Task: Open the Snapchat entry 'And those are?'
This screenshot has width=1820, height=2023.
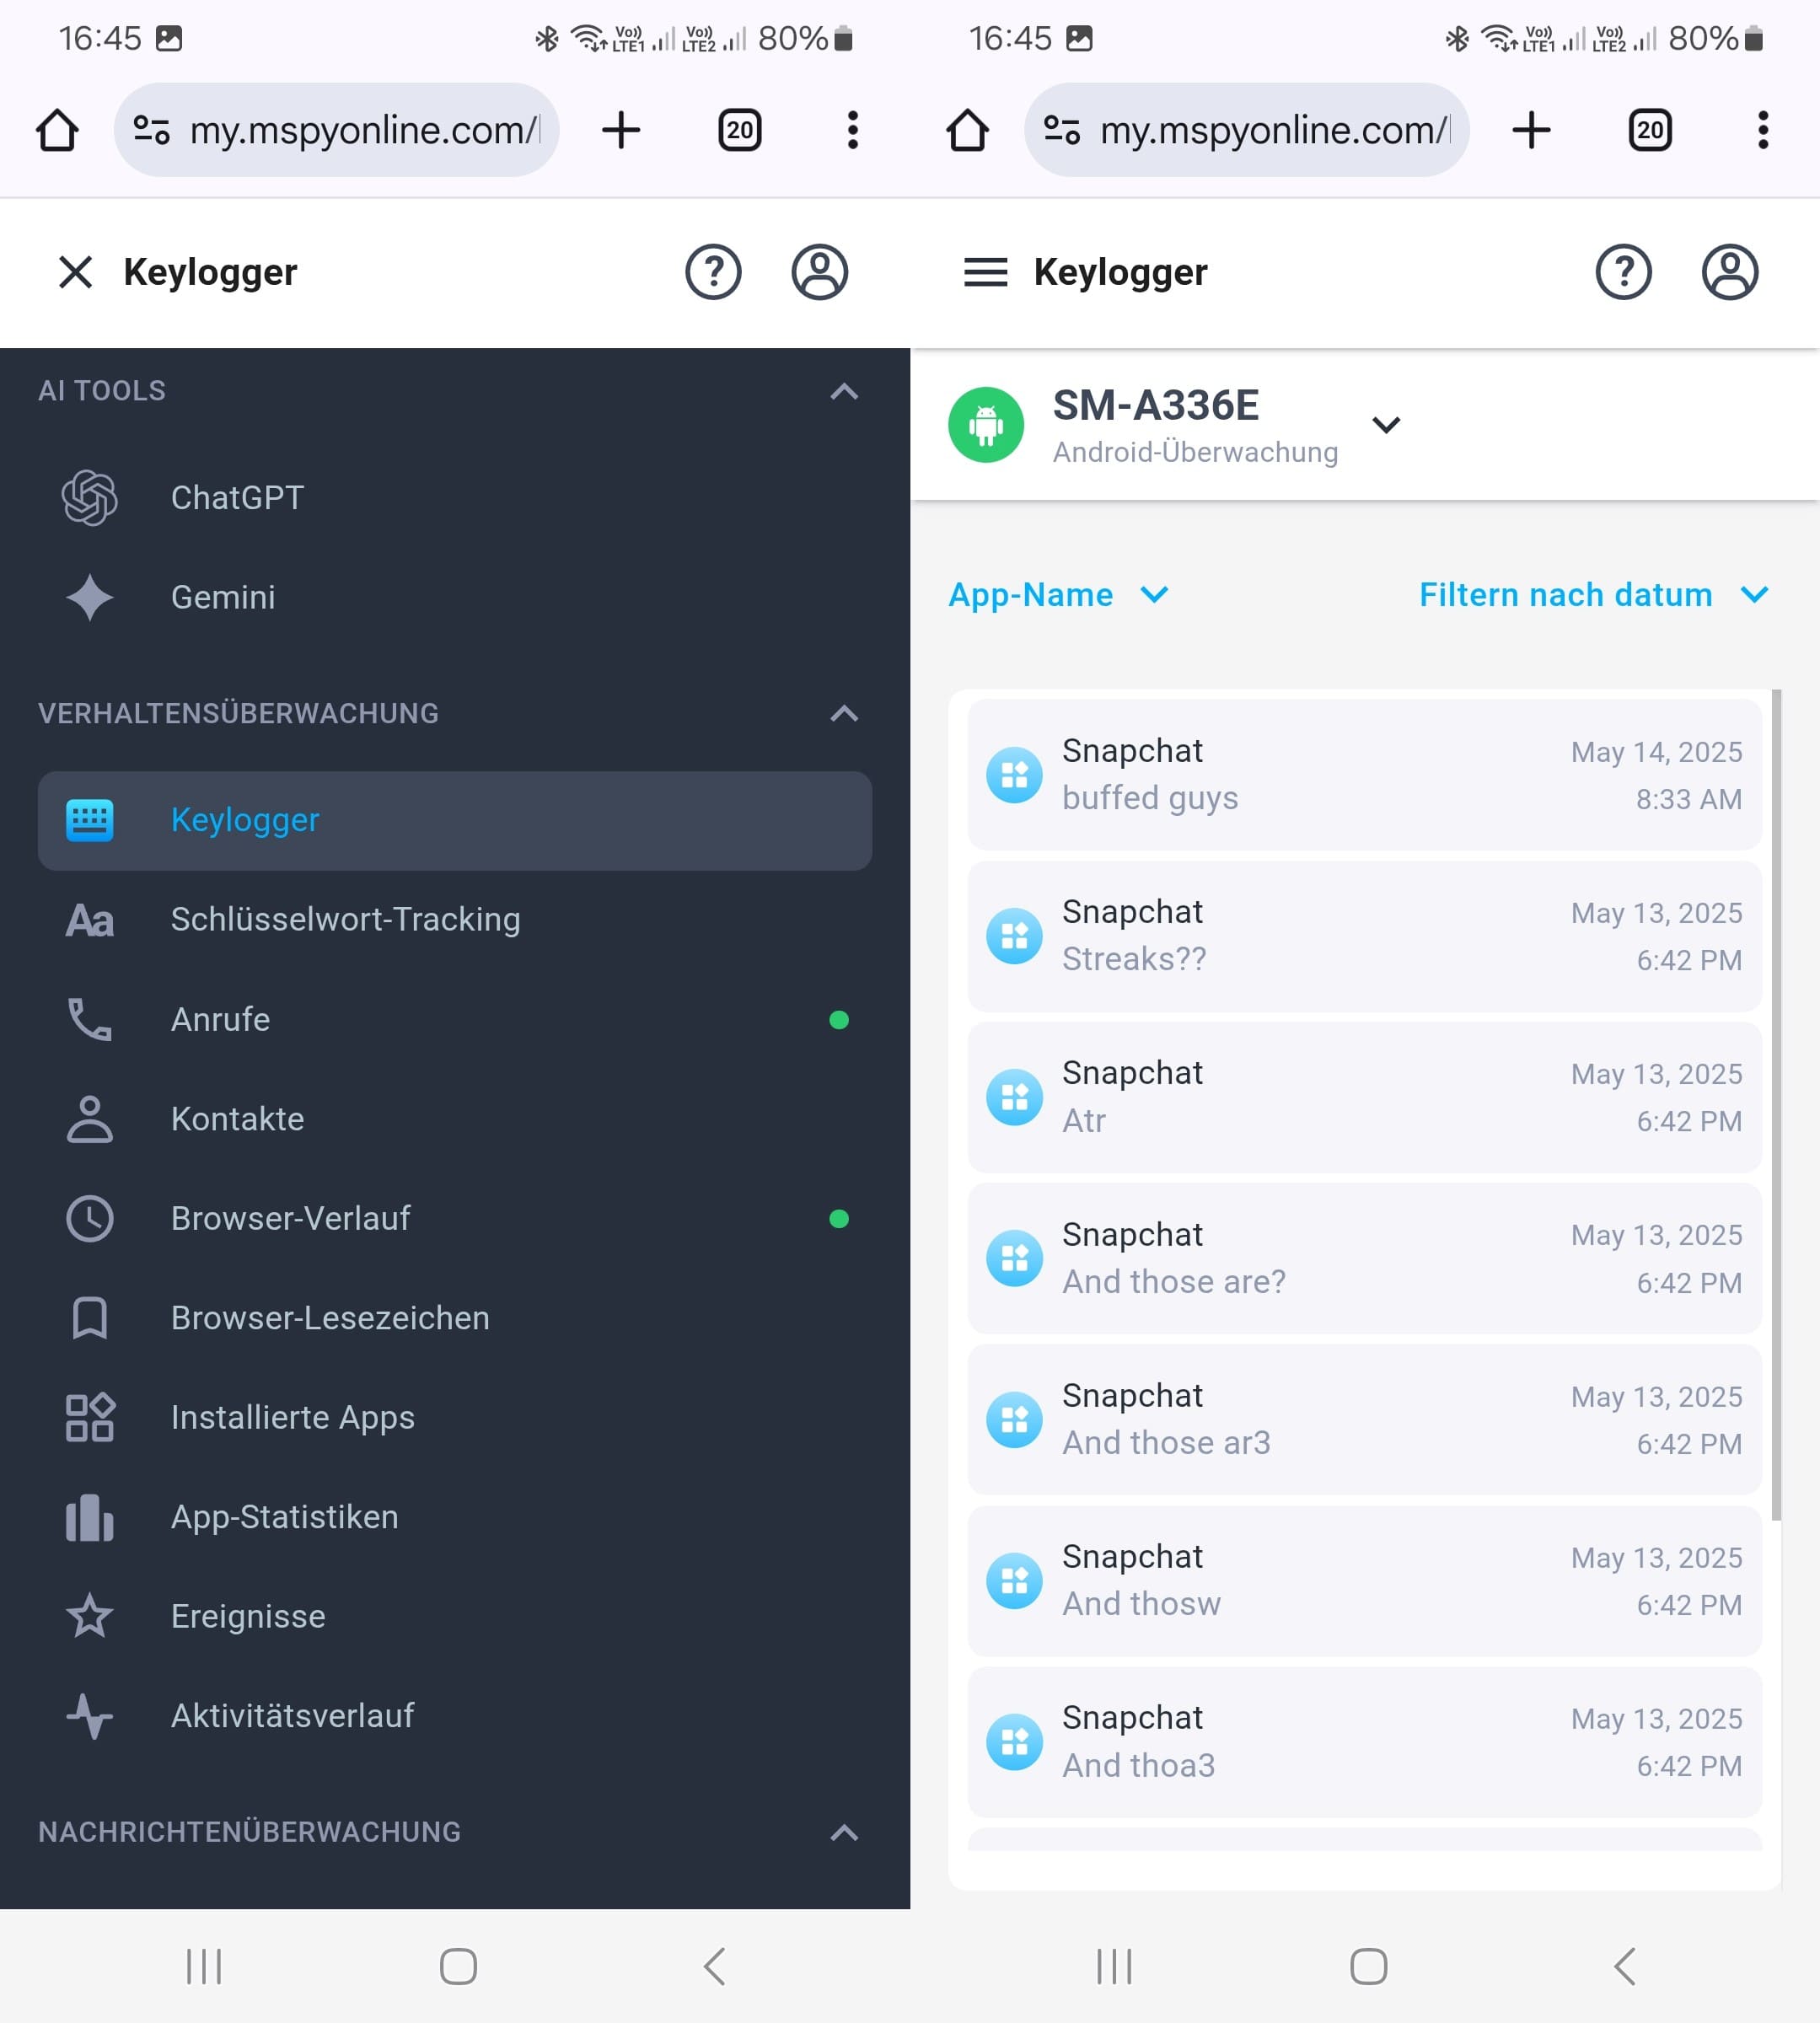Action: click(x=1364, y=1258)
